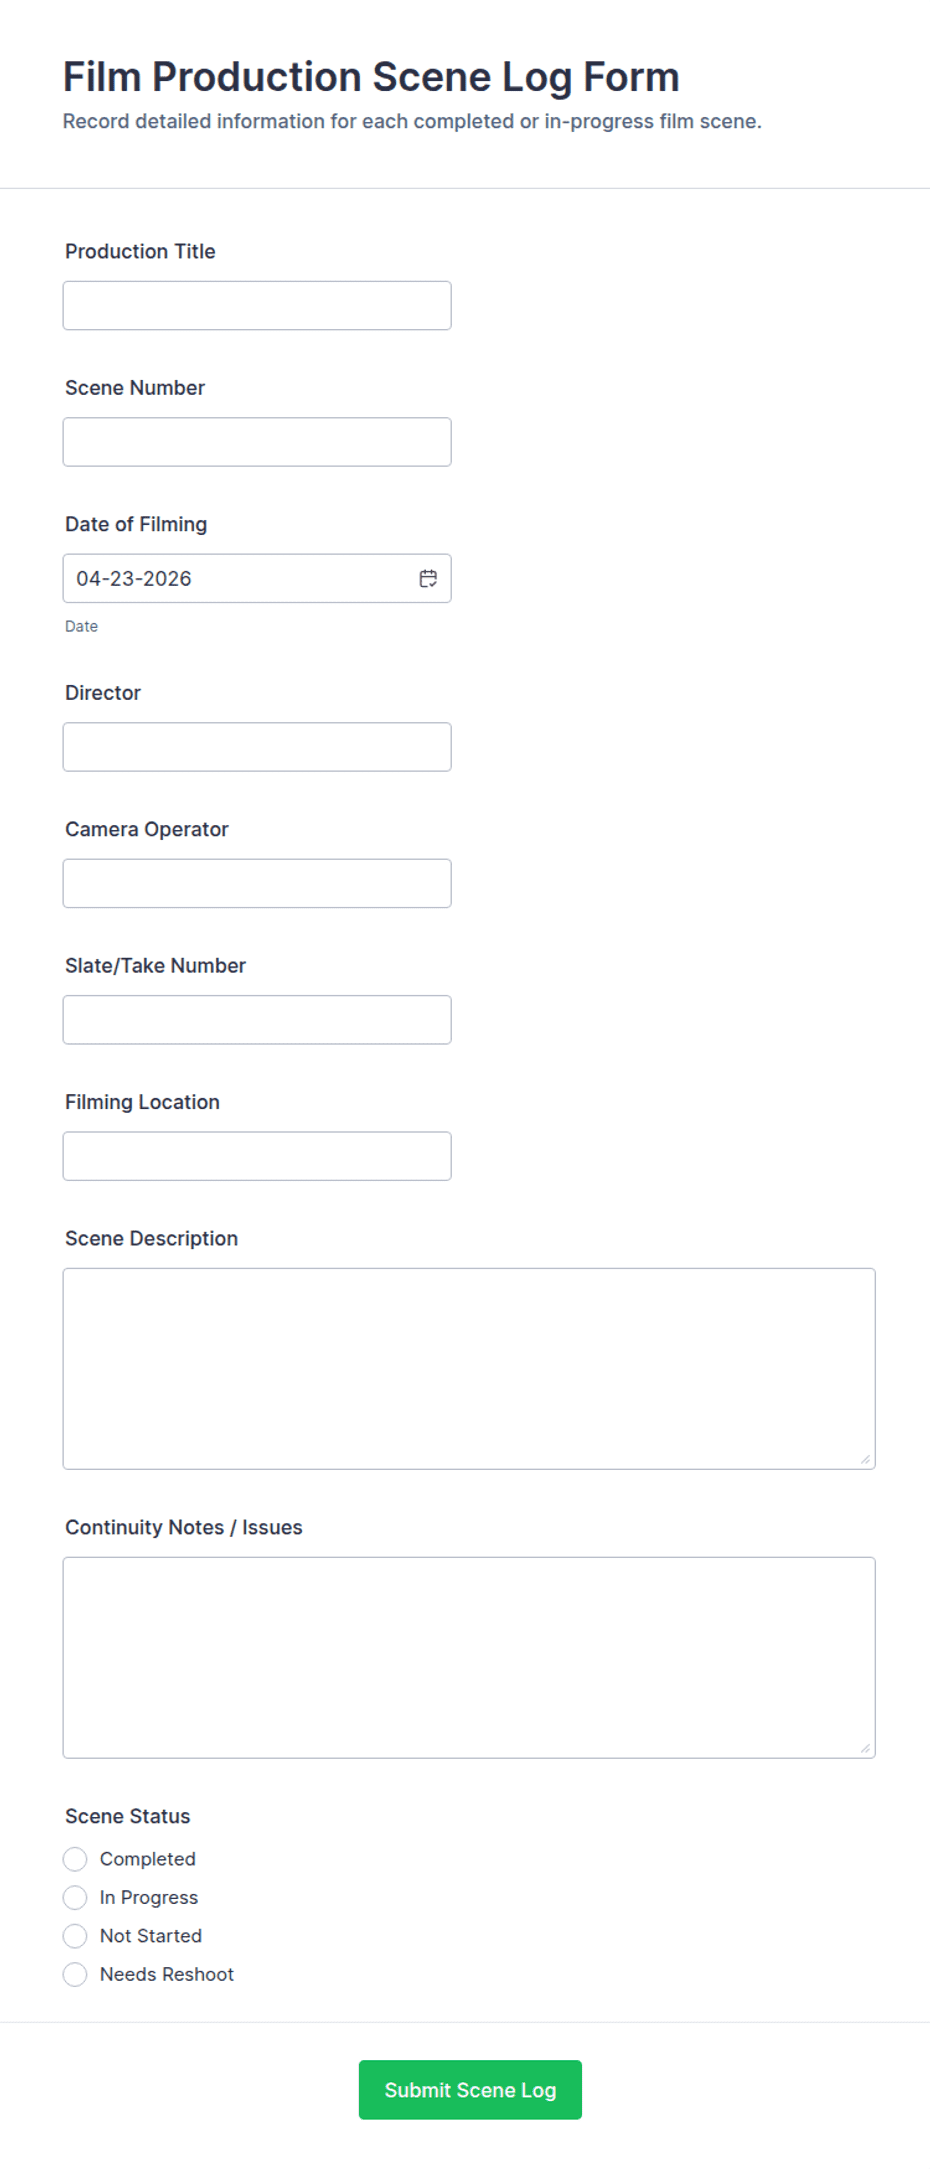Select Needs Reshoot radio button

75,1974
